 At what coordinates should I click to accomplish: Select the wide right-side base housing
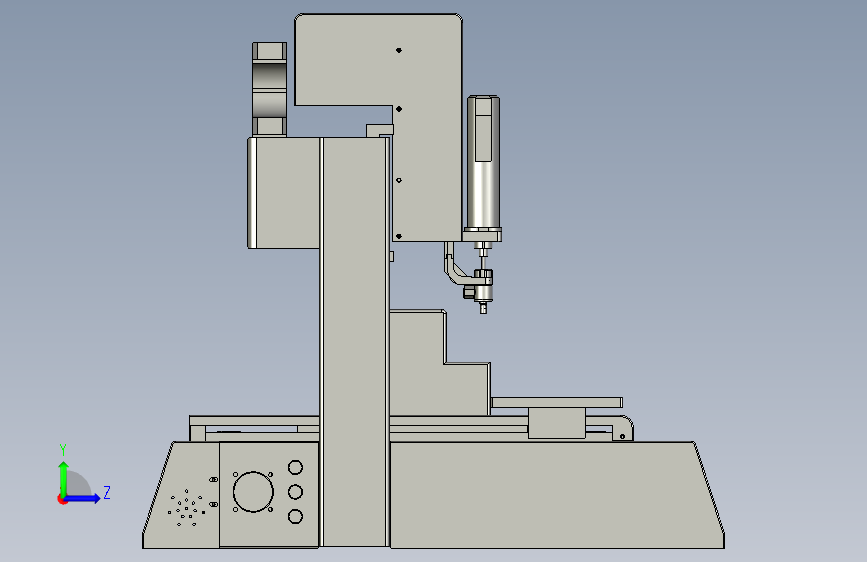557,495
